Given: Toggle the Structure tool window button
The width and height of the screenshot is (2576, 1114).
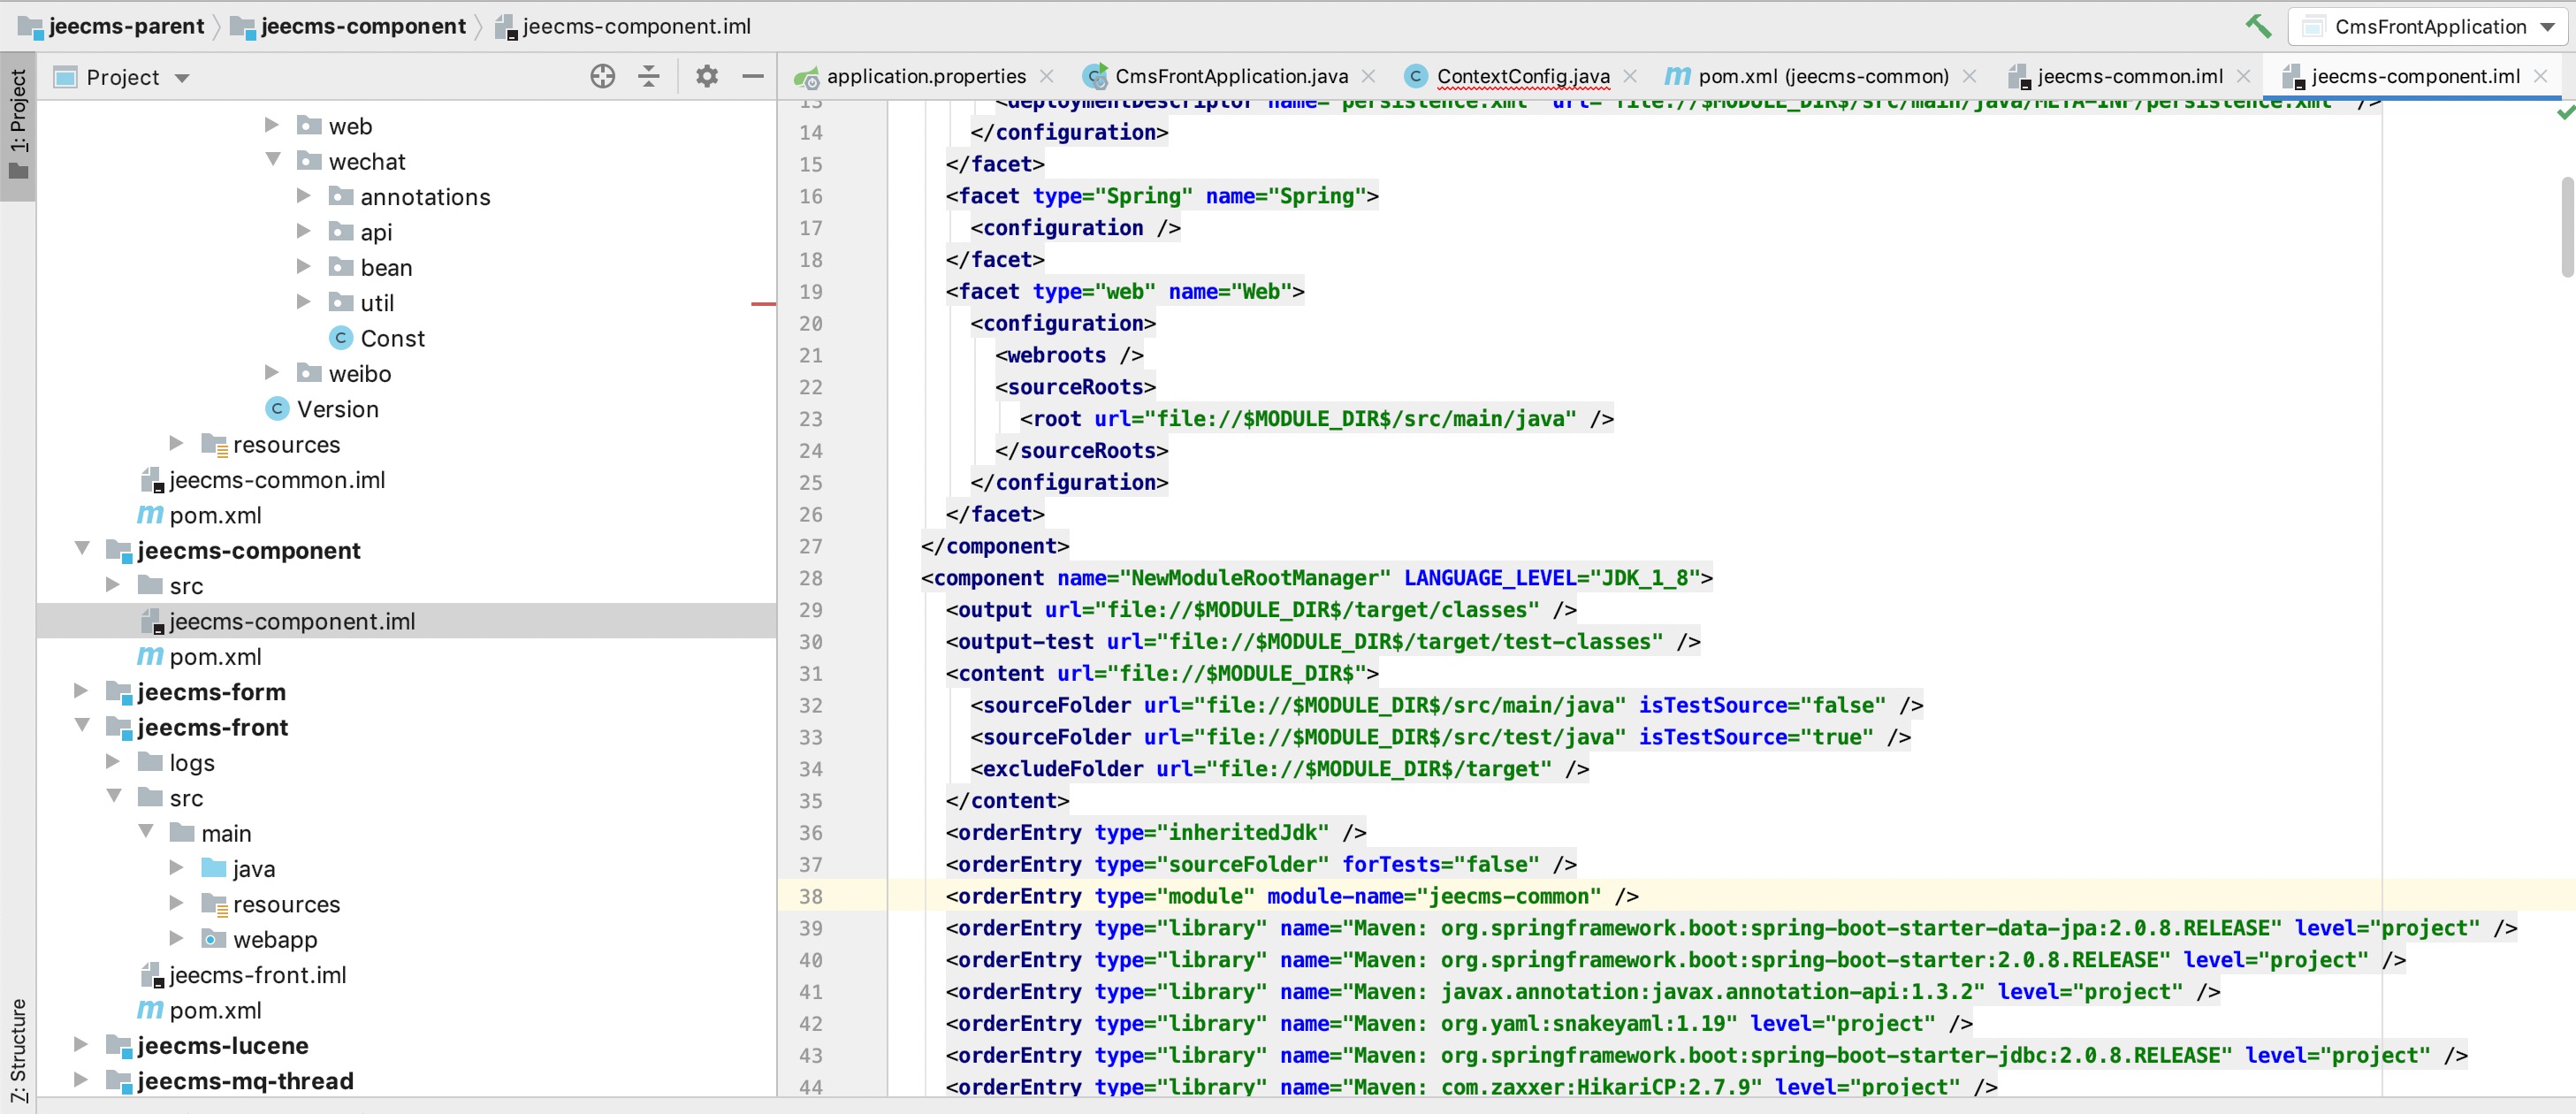Looking at the screenshot, I should [18, 1050].
